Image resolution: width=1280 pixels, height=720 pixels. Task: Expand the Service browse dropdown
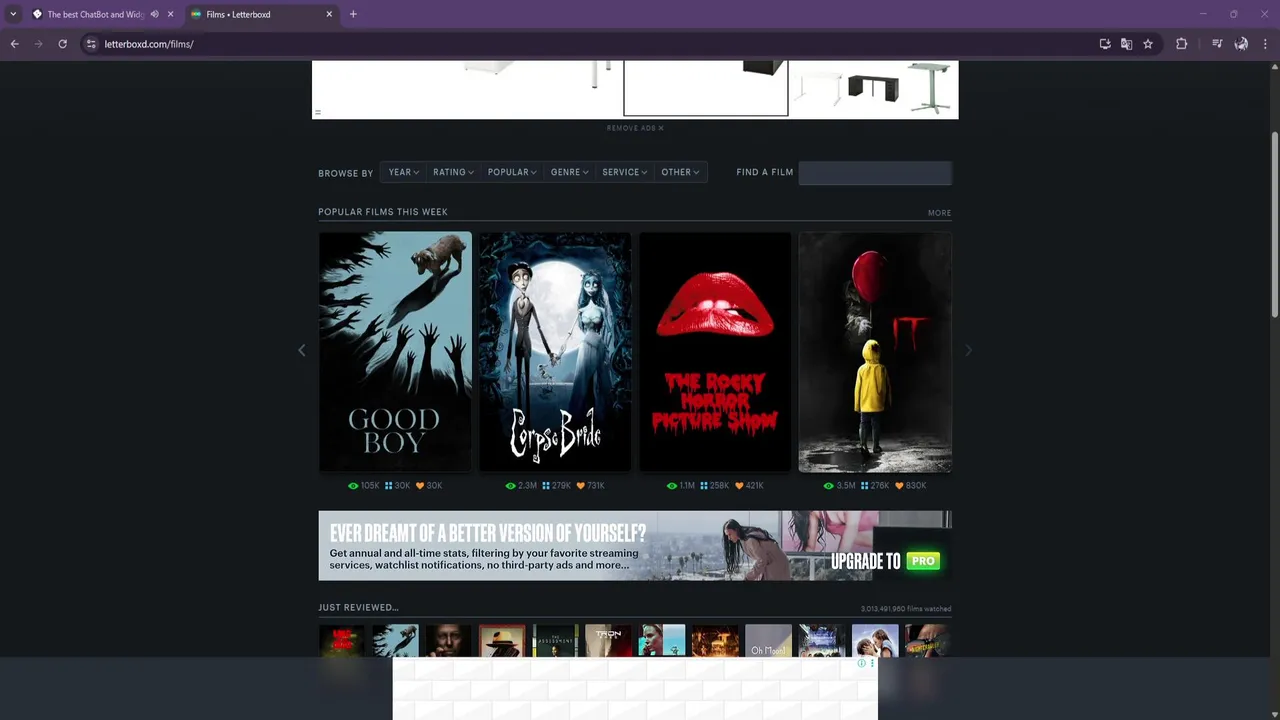pos(624,172)
